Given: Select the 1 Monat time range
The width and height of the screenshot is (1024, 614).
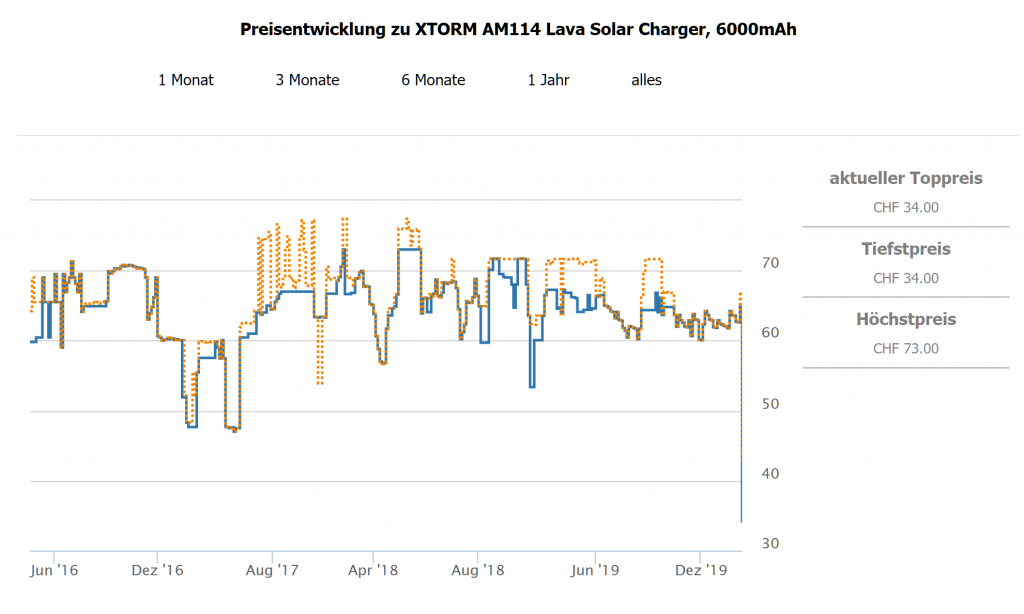Looking at the screenshot, I should [x=186, y=80].
